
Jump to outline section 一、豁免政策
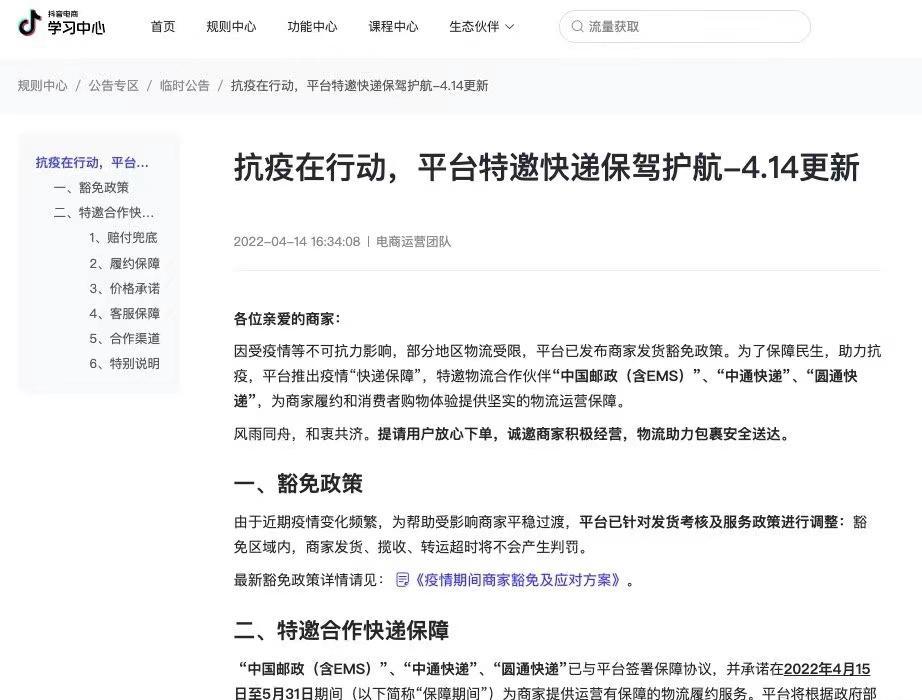click(91, 188)
